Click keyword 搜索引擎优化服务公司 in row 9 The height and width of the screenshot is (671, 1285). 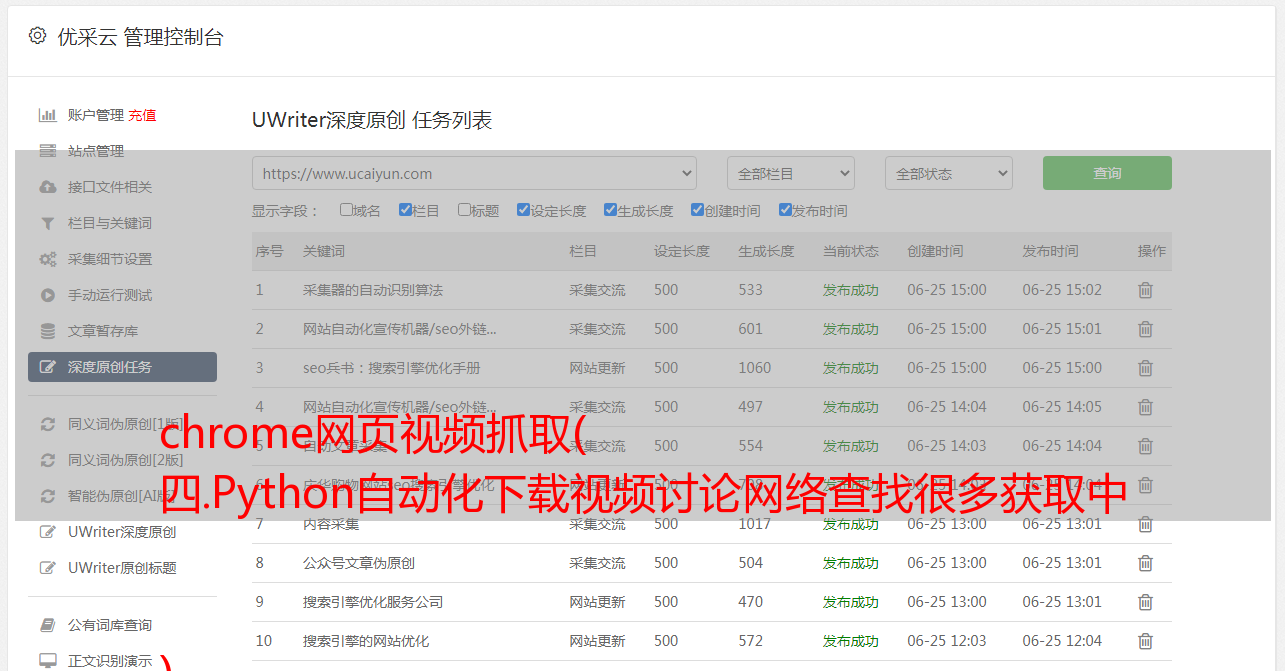click(372, 602)
